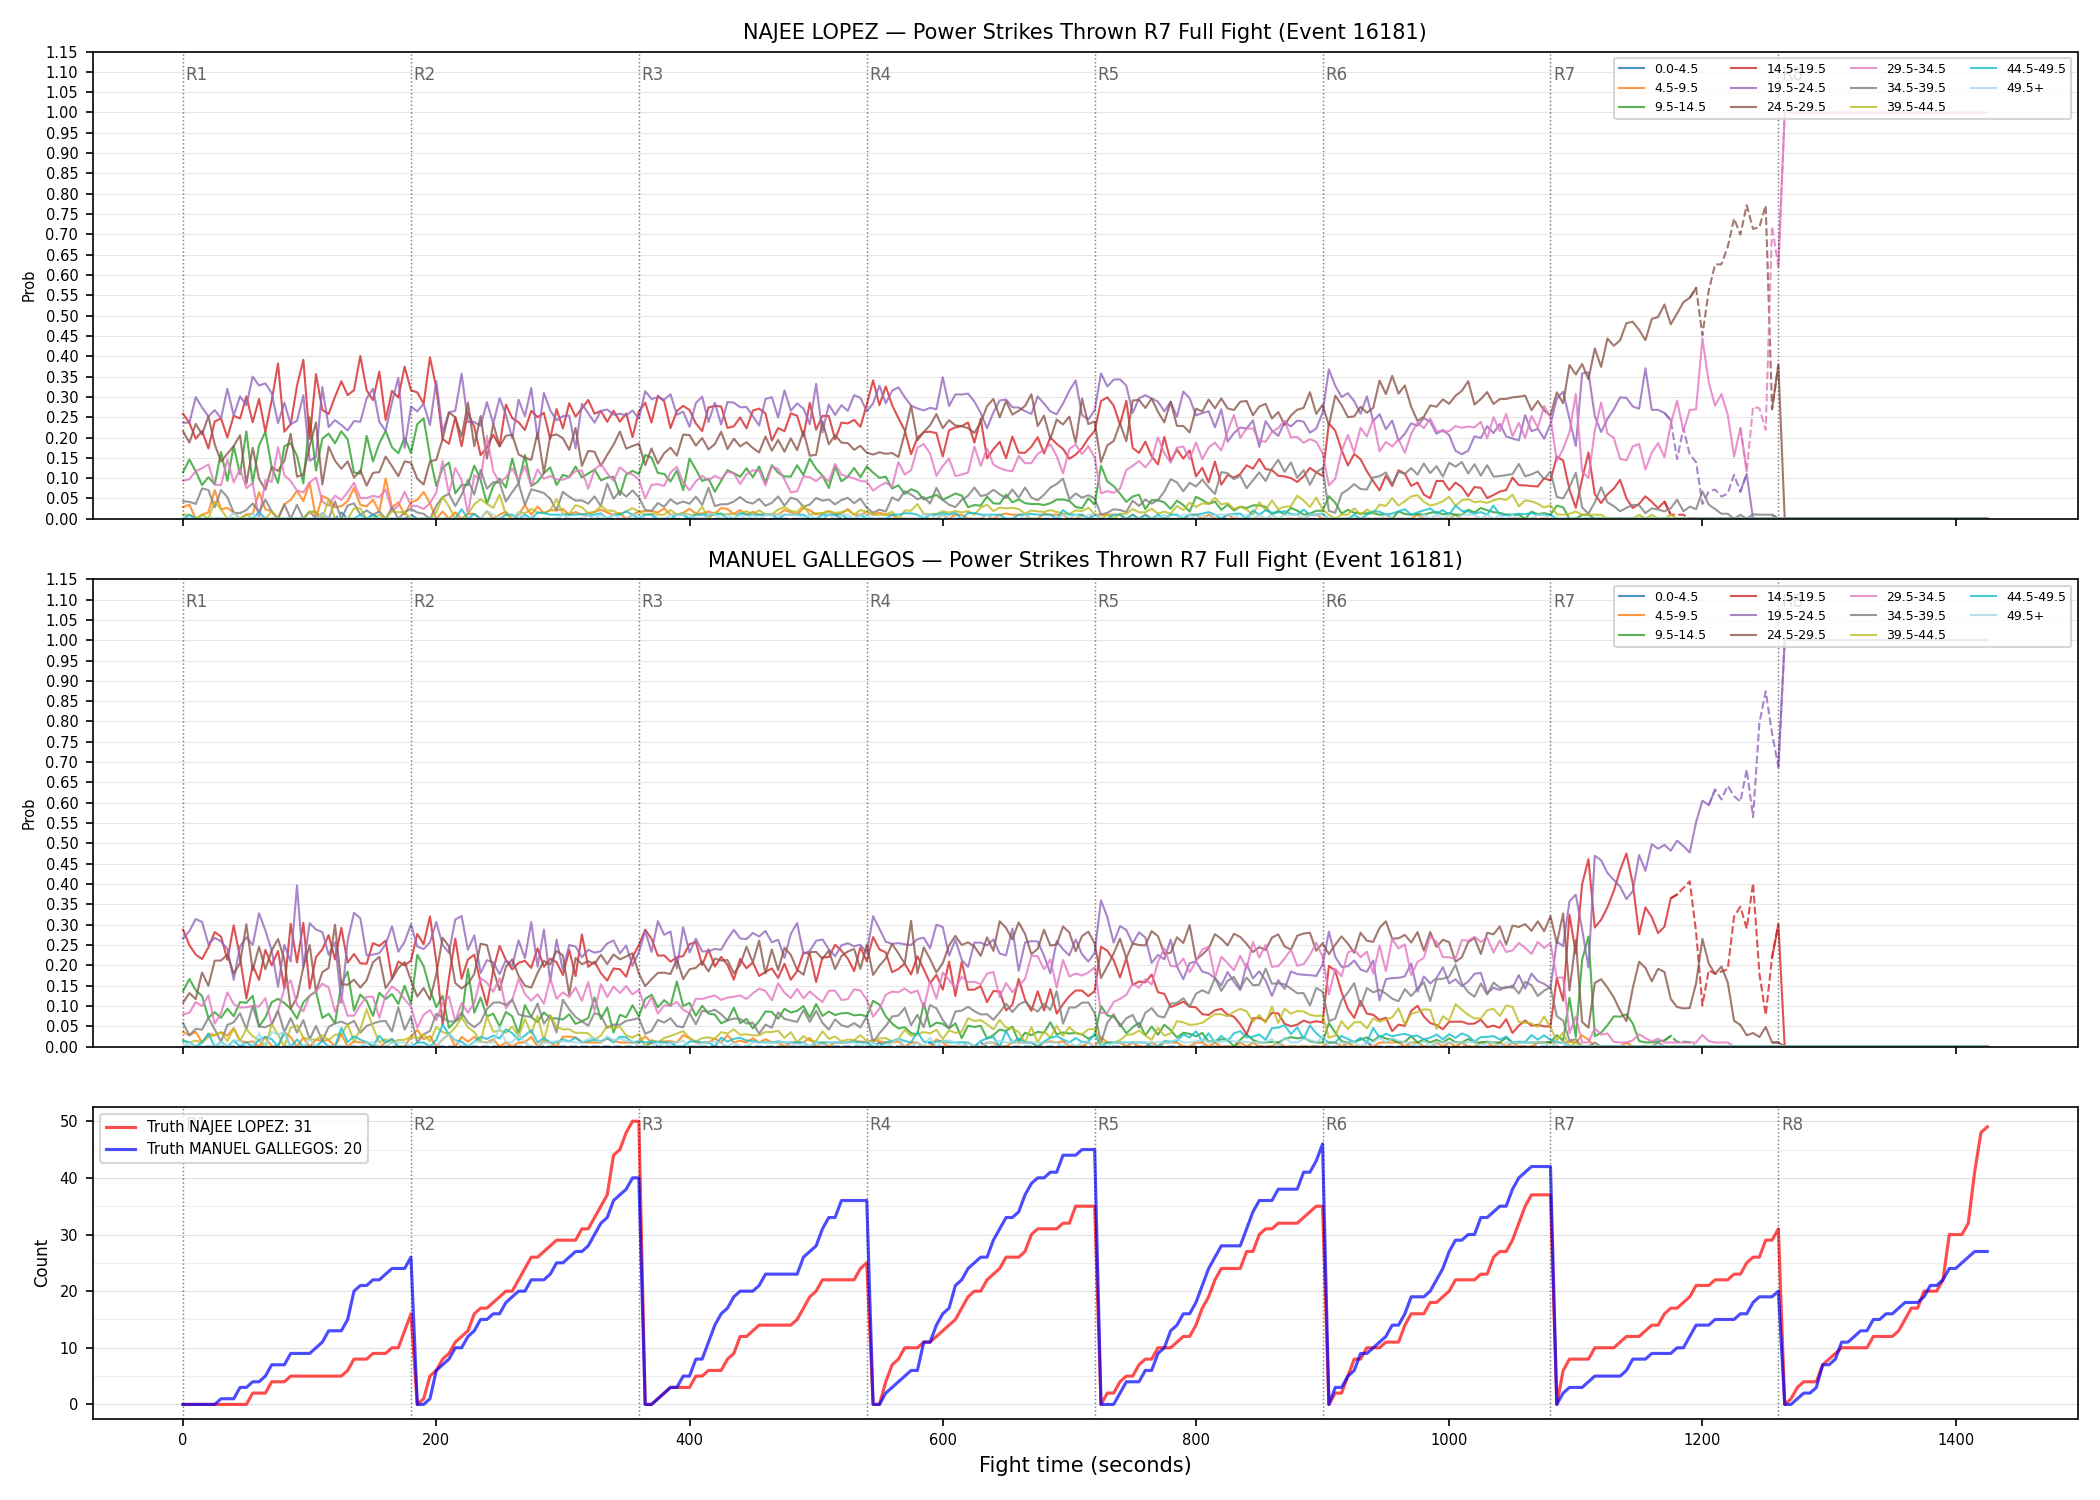Click the 'Count' y-axis label
The height and width of the screenshot is (1500, 2100).
tap(41, 1263)
